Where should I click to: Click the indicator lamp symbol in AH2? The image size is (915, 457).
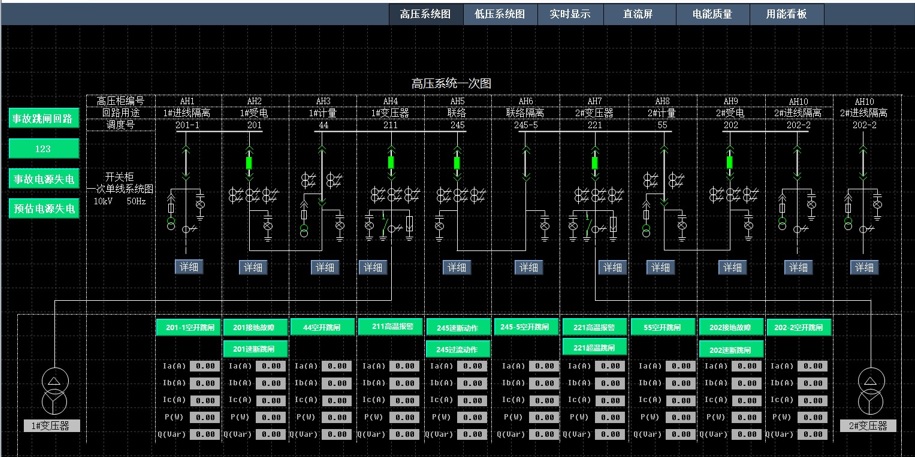[268, 226]
